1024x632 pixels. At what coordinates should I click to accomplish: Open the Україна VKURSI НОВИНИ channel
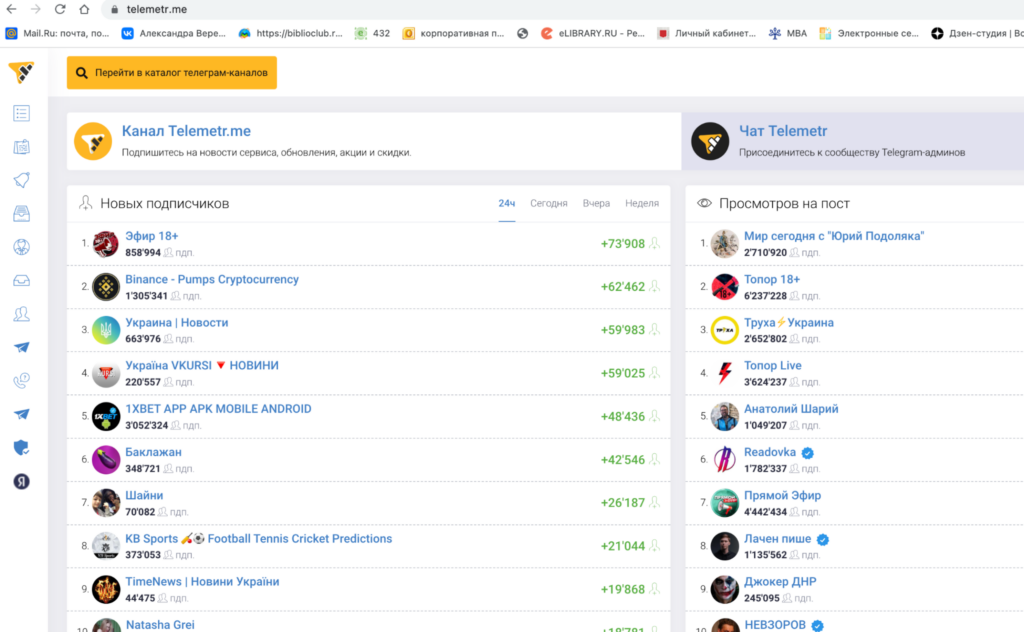(x=202, y=366)
